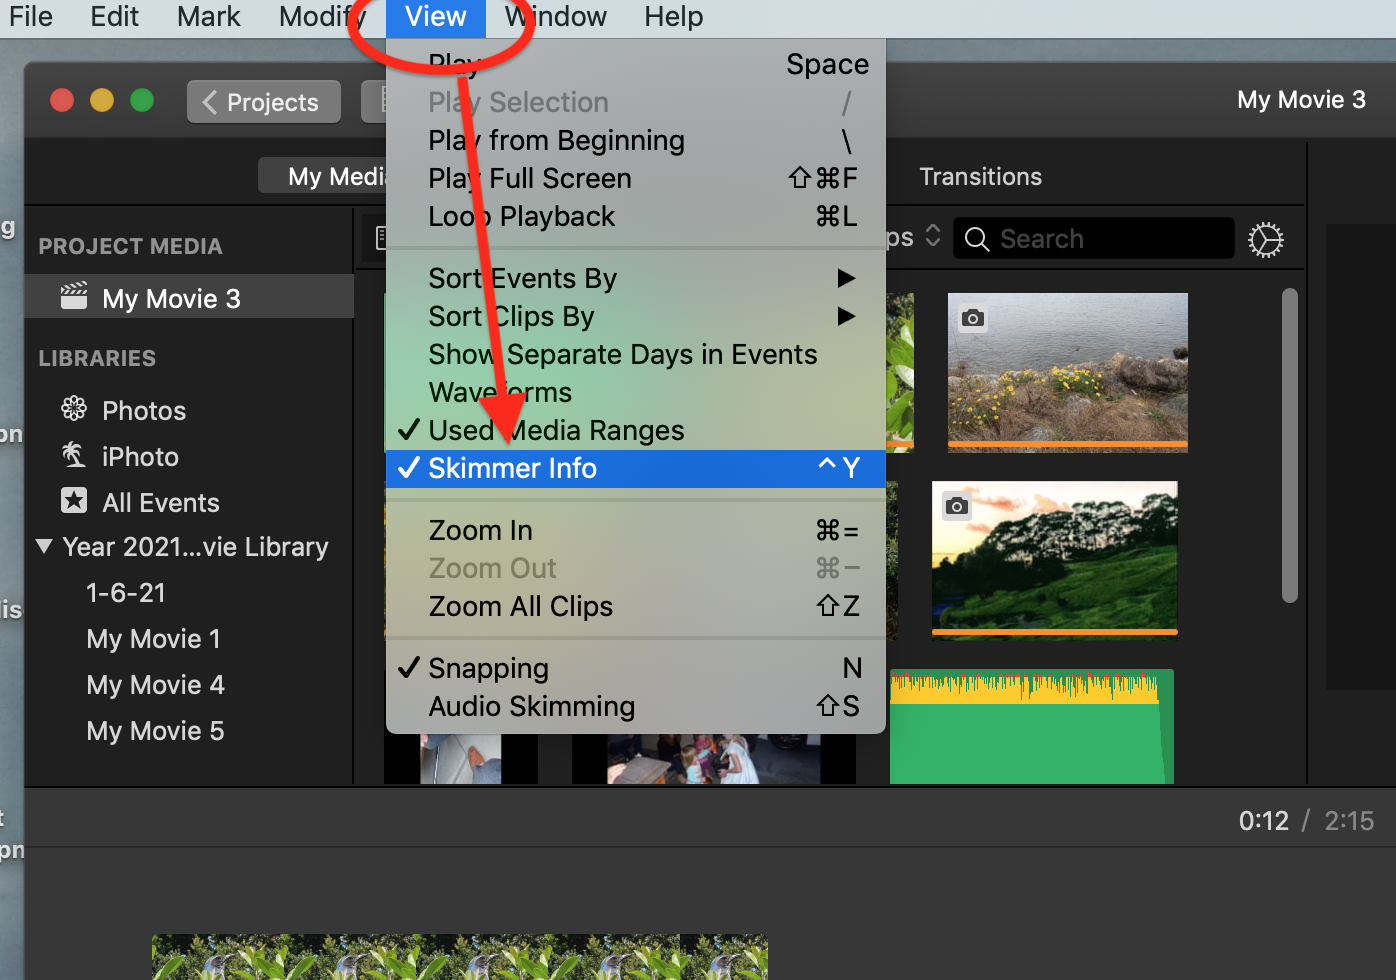Select the green audio waveform clip
The image size is (1396, 980).
[x=1030, y=735]
